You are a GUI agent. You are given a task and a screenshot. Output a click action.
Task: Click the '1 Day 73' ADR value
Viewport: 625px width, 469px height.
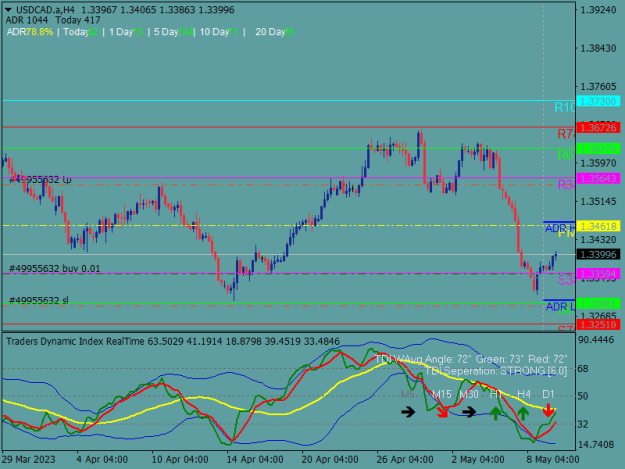[126, 32]
